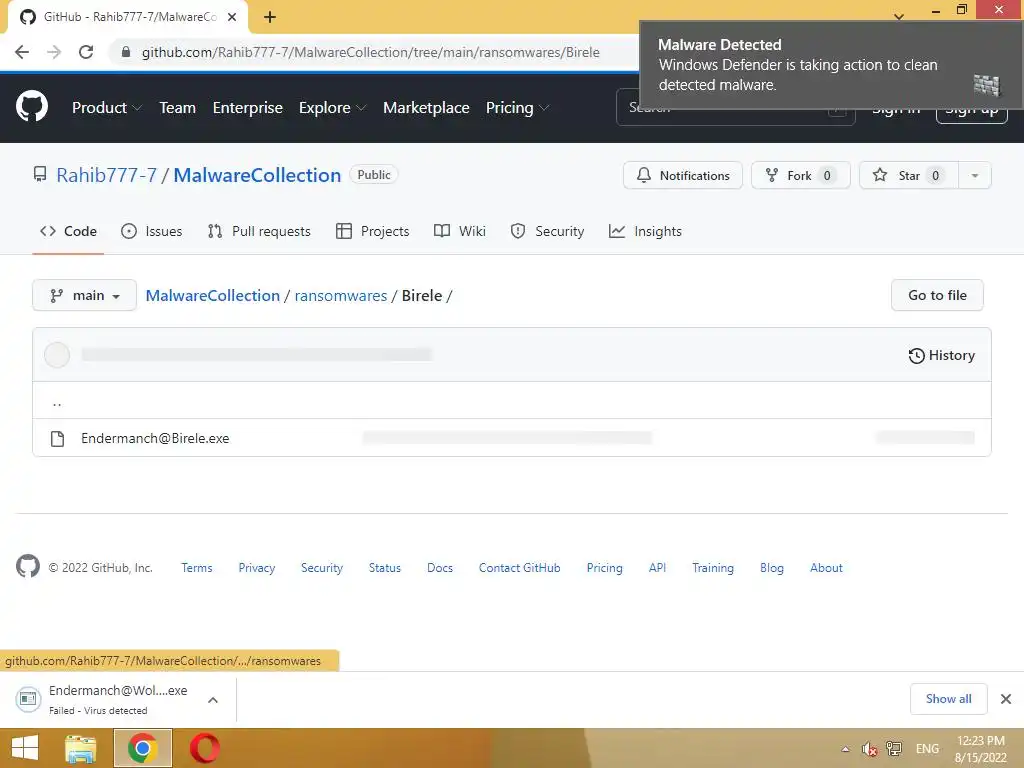
Task: Reload the page with the refresh icon
Action: click(x=86, y=52)
